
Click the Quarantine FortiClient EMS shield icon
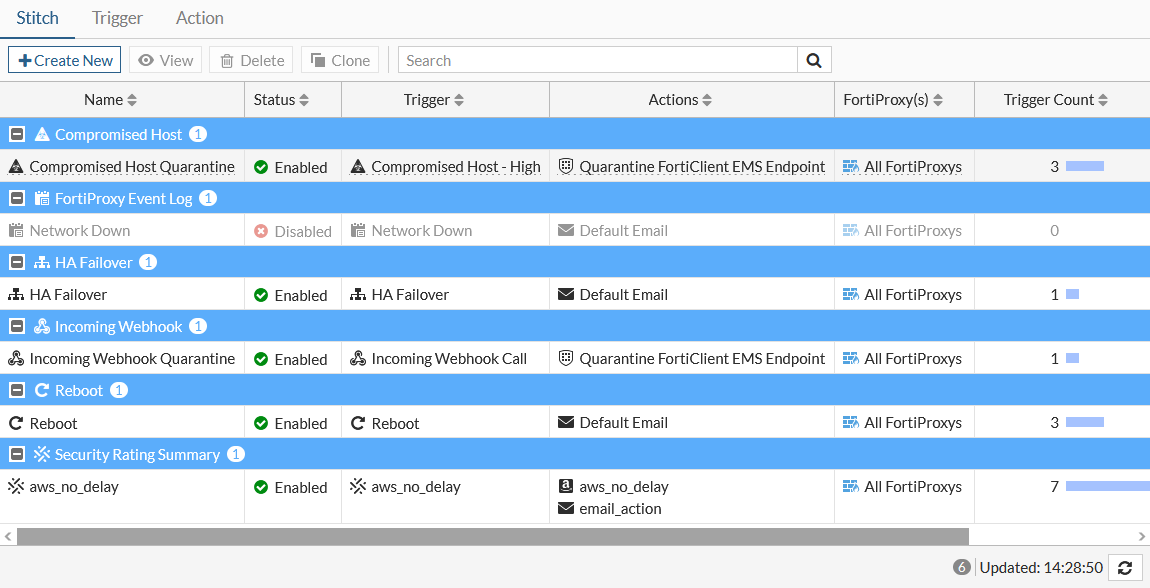coord(566,167)
